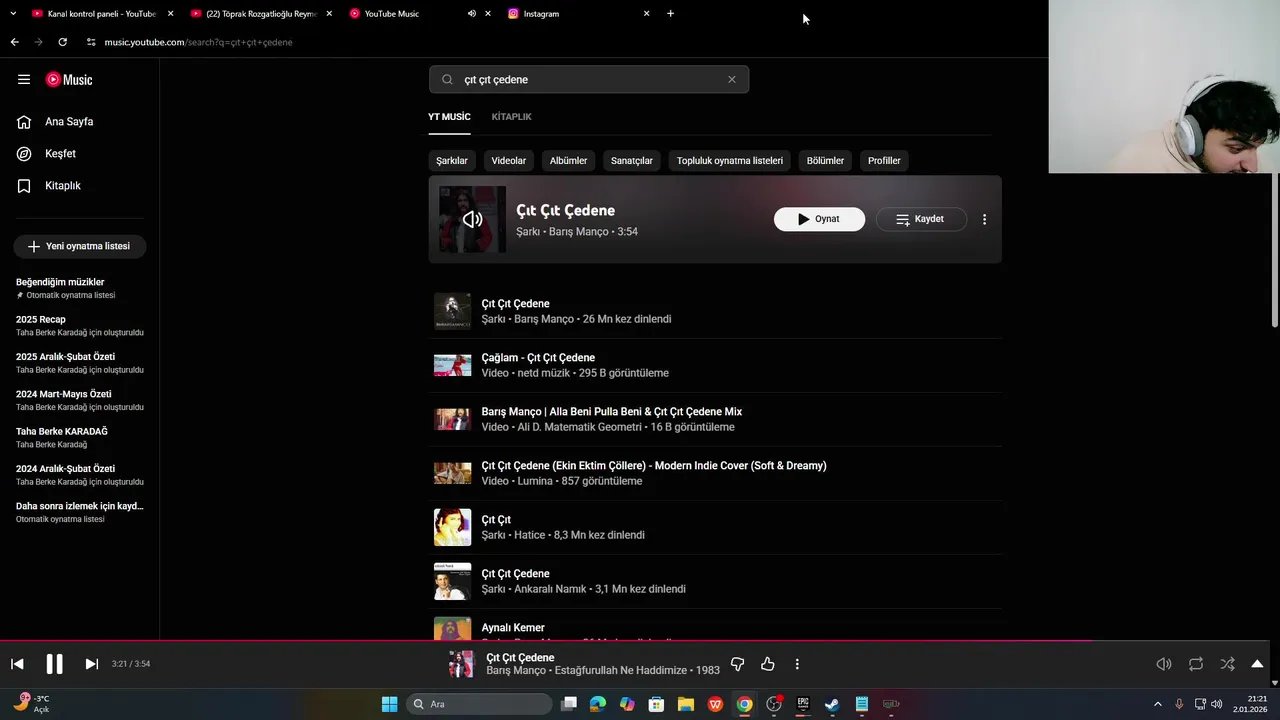1280x720 pixels.
Task: Toggle shuffle in player bar
Action: coord(1227,664)
